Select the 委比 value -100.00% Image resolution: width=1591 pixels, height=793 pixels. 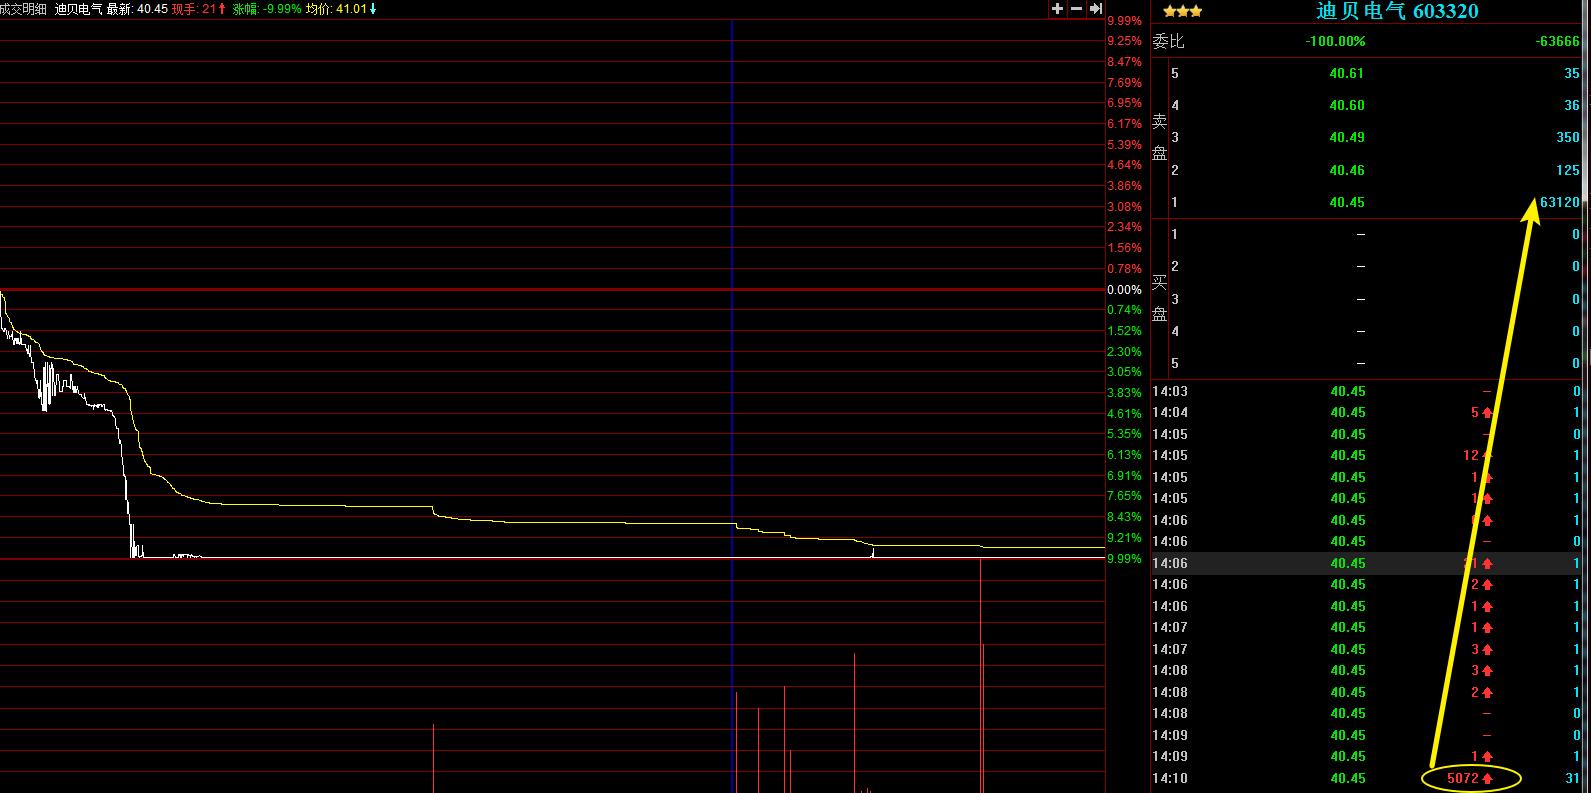[x=1335, y=41]
